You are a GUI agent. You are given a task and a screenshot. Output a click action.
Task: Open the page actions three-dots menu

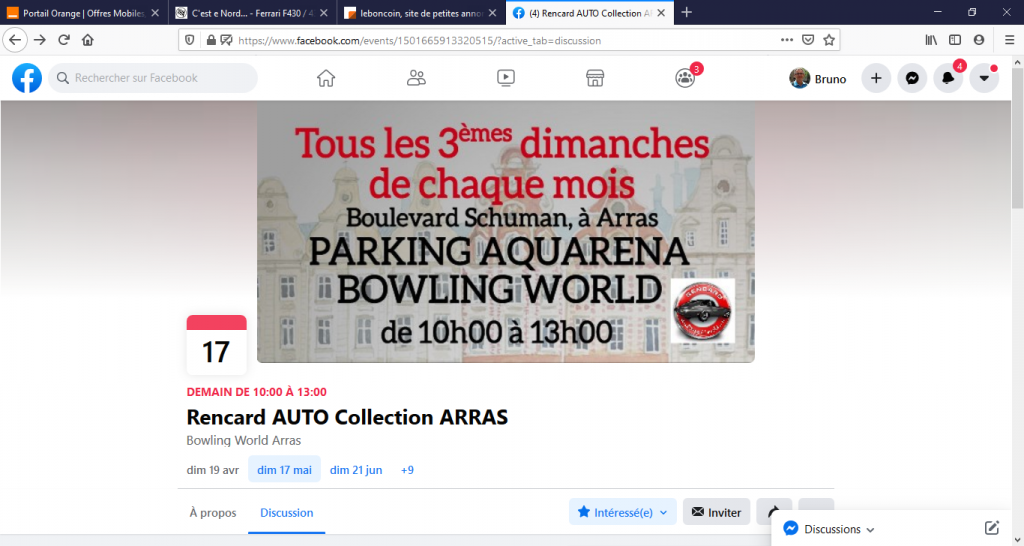click(787, 40)
